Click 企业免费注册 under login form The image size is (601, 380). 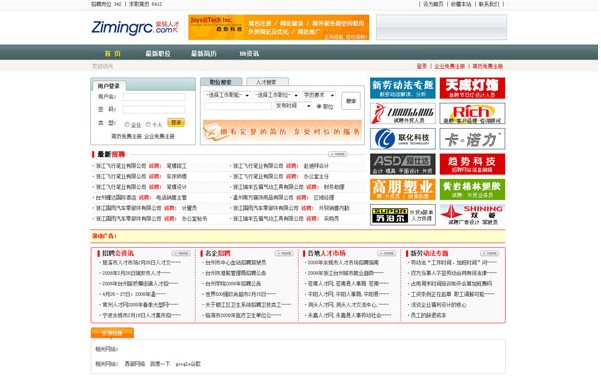point(159,136)
